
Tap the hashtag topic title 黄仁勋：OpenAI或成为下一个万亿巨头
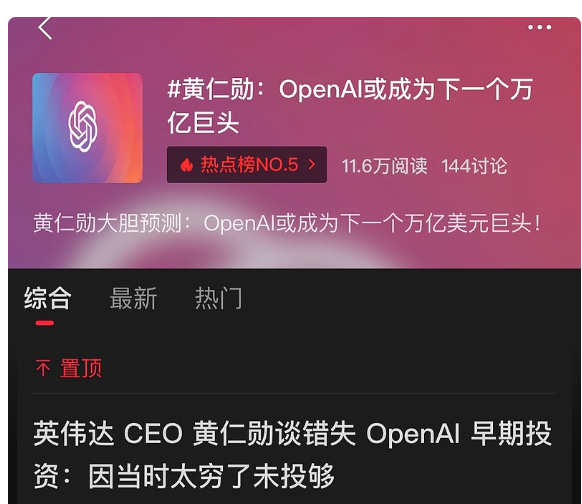tap(350, 106)
